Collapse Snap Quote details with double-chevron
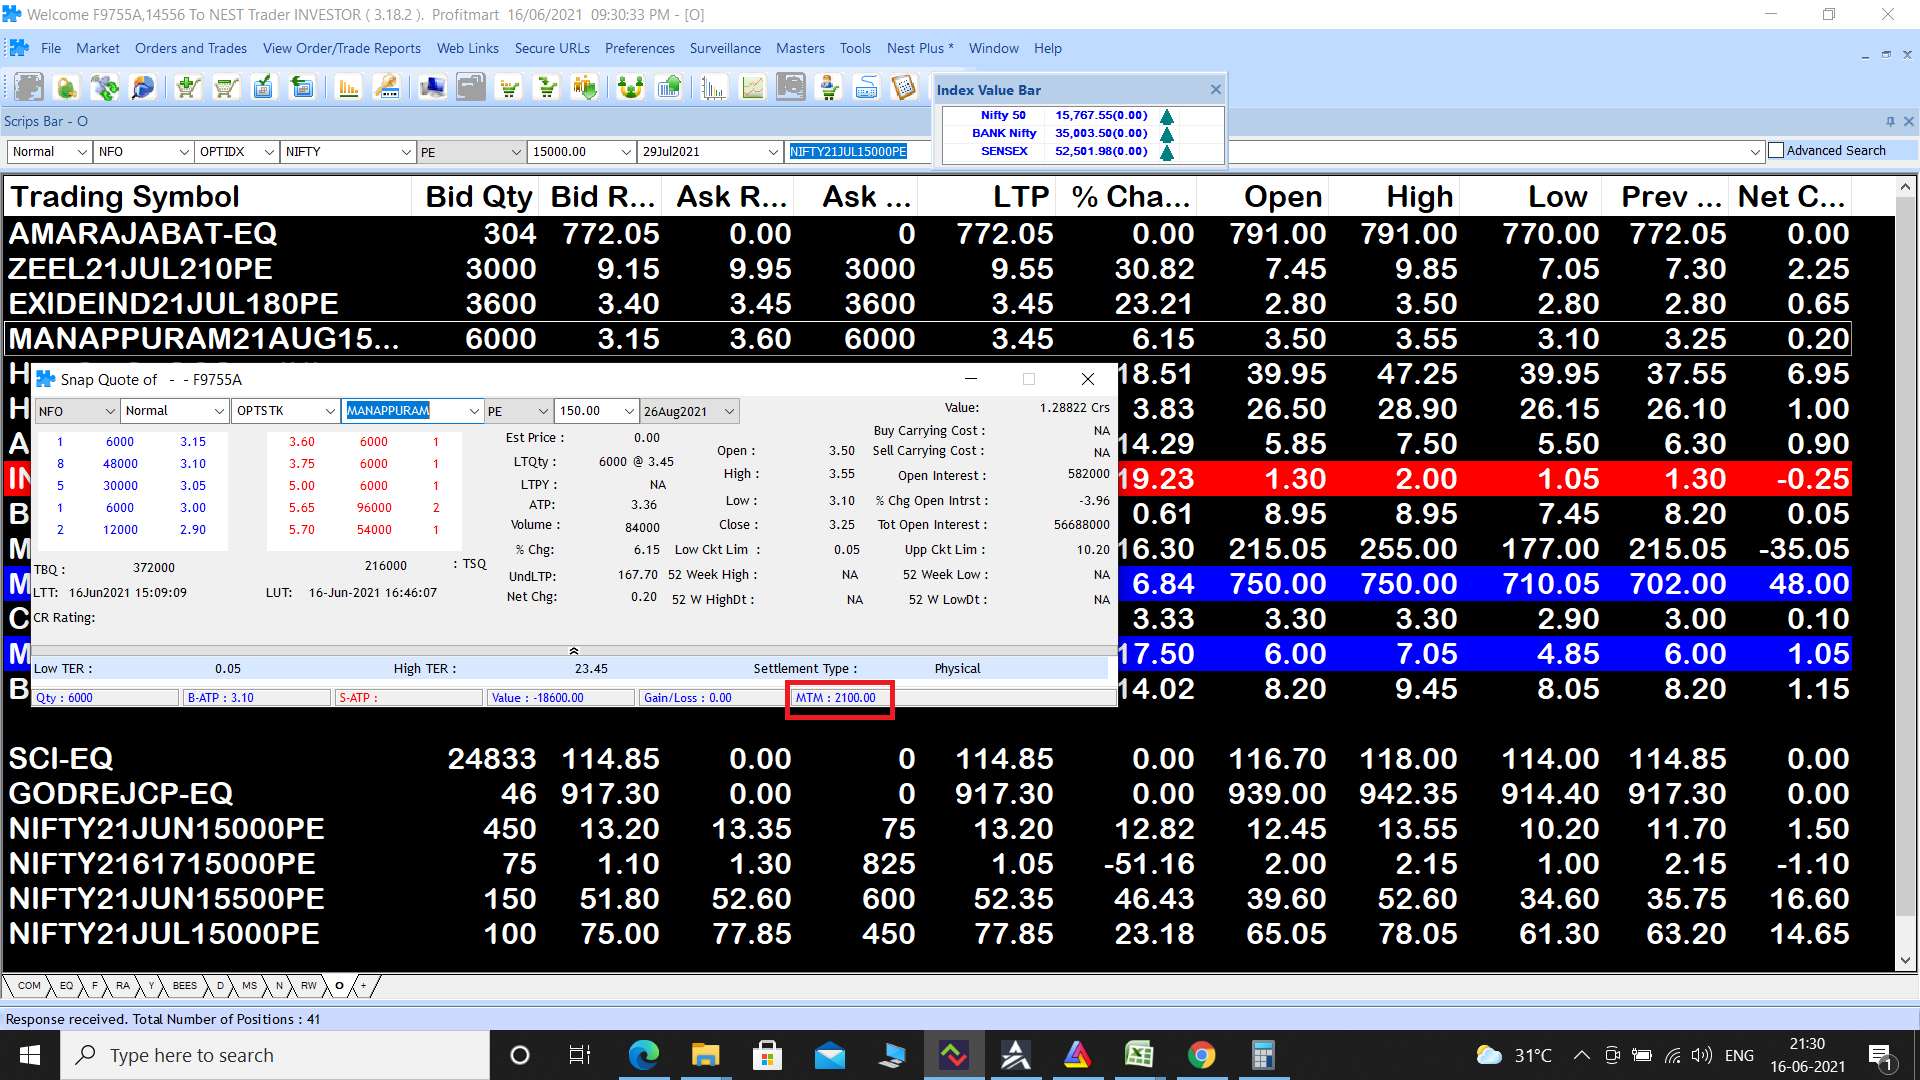The image size is (1920, 1080). 574,651
